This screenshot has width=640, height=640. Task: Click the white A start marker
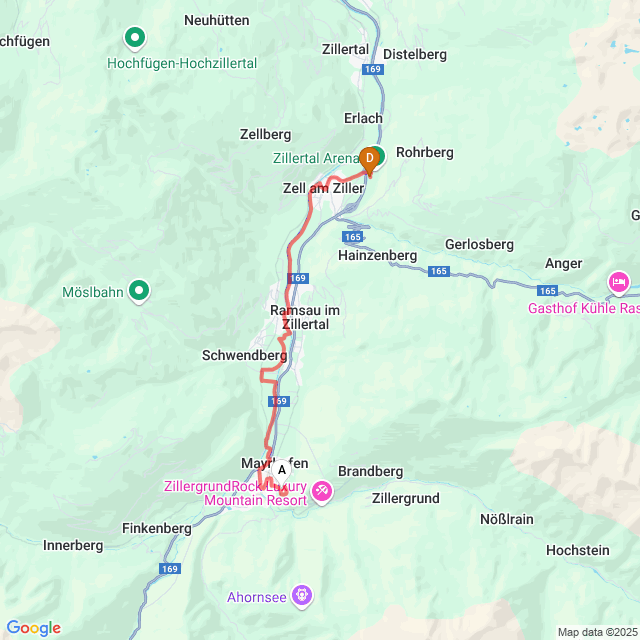coord(282,471)
